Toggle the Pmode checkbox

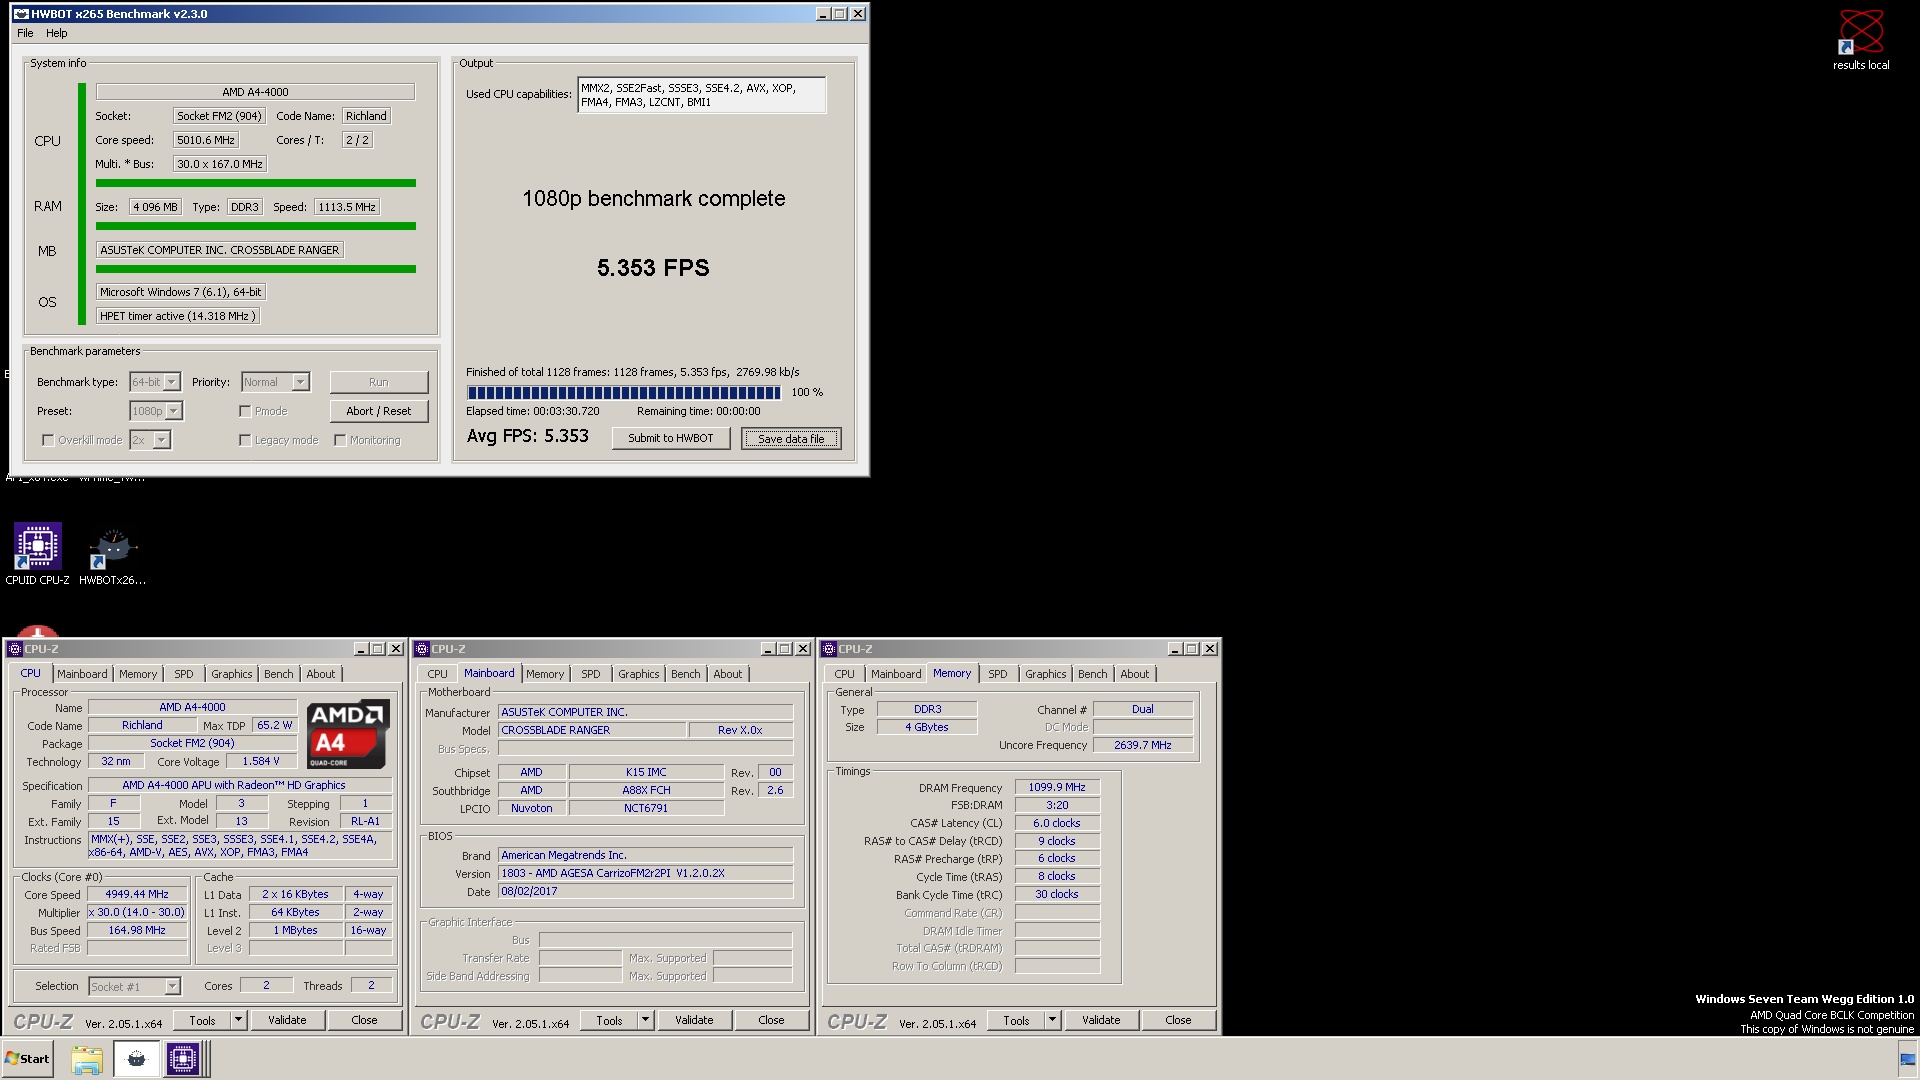click(245, 411)
